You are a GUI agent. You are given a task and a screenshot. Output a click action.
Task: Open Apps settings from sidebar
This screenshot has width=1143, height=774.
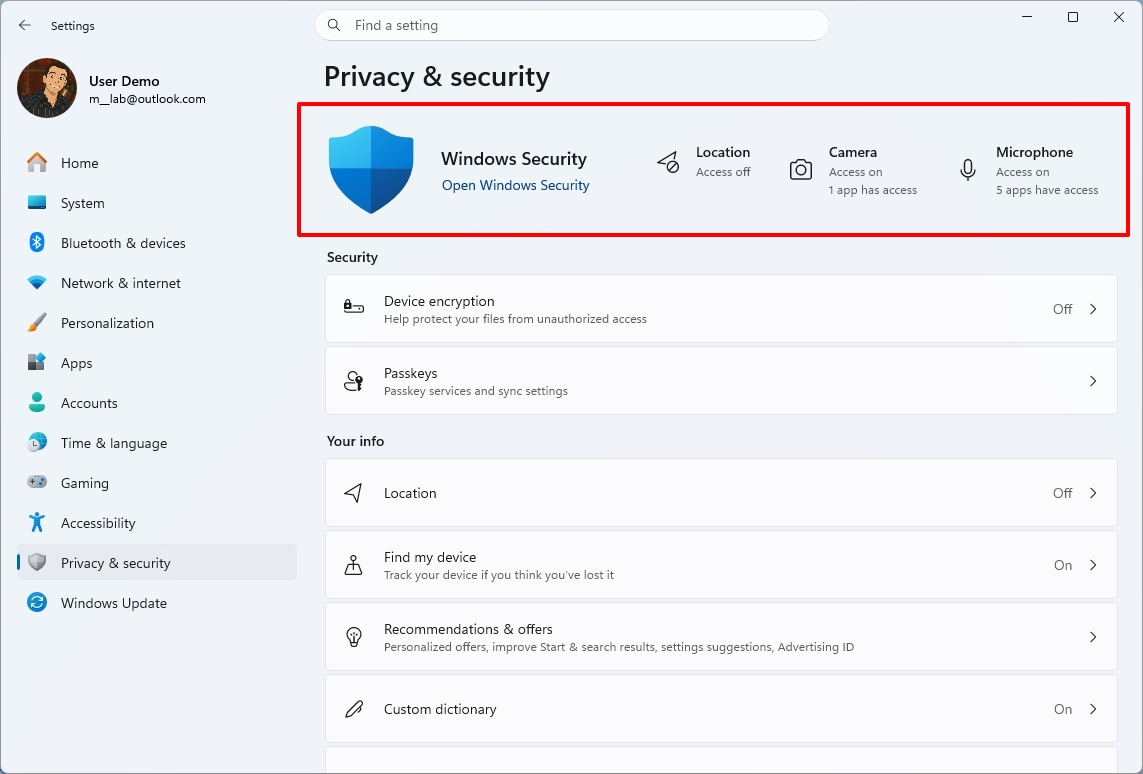tap(157, 363)
